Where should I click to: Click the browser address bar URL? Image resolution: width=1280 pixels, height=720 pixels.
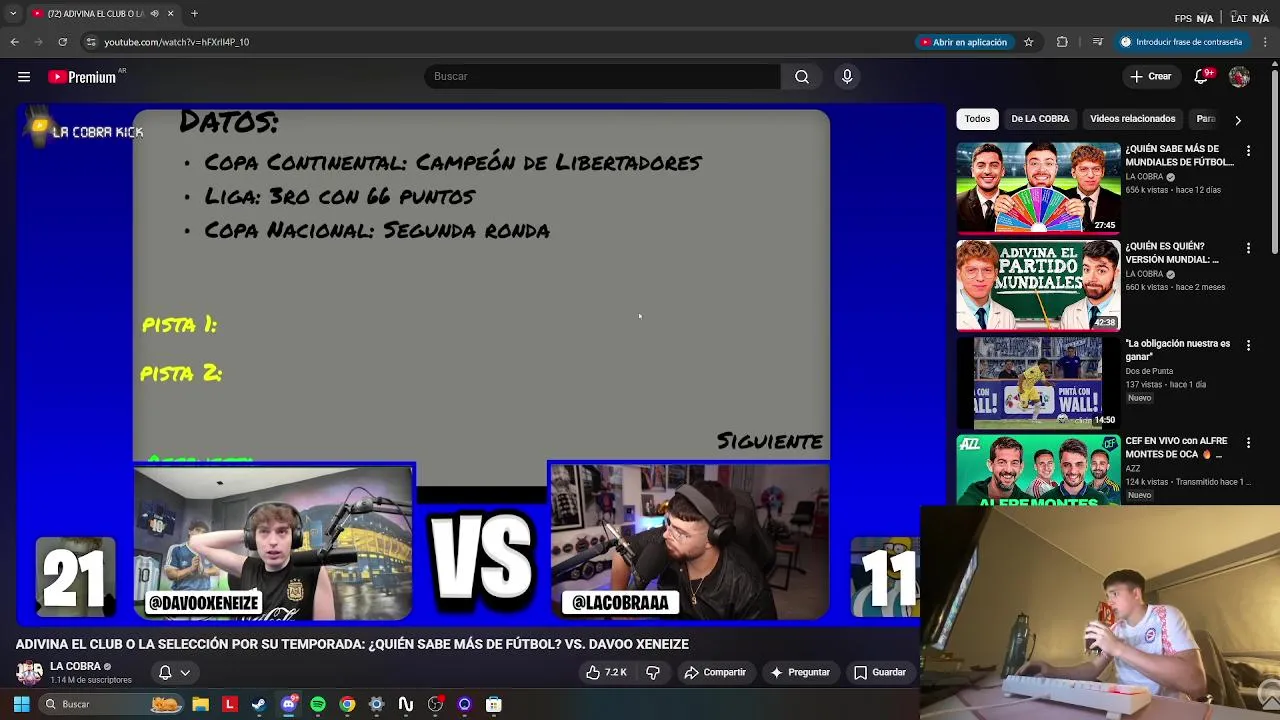coord(176,42)
